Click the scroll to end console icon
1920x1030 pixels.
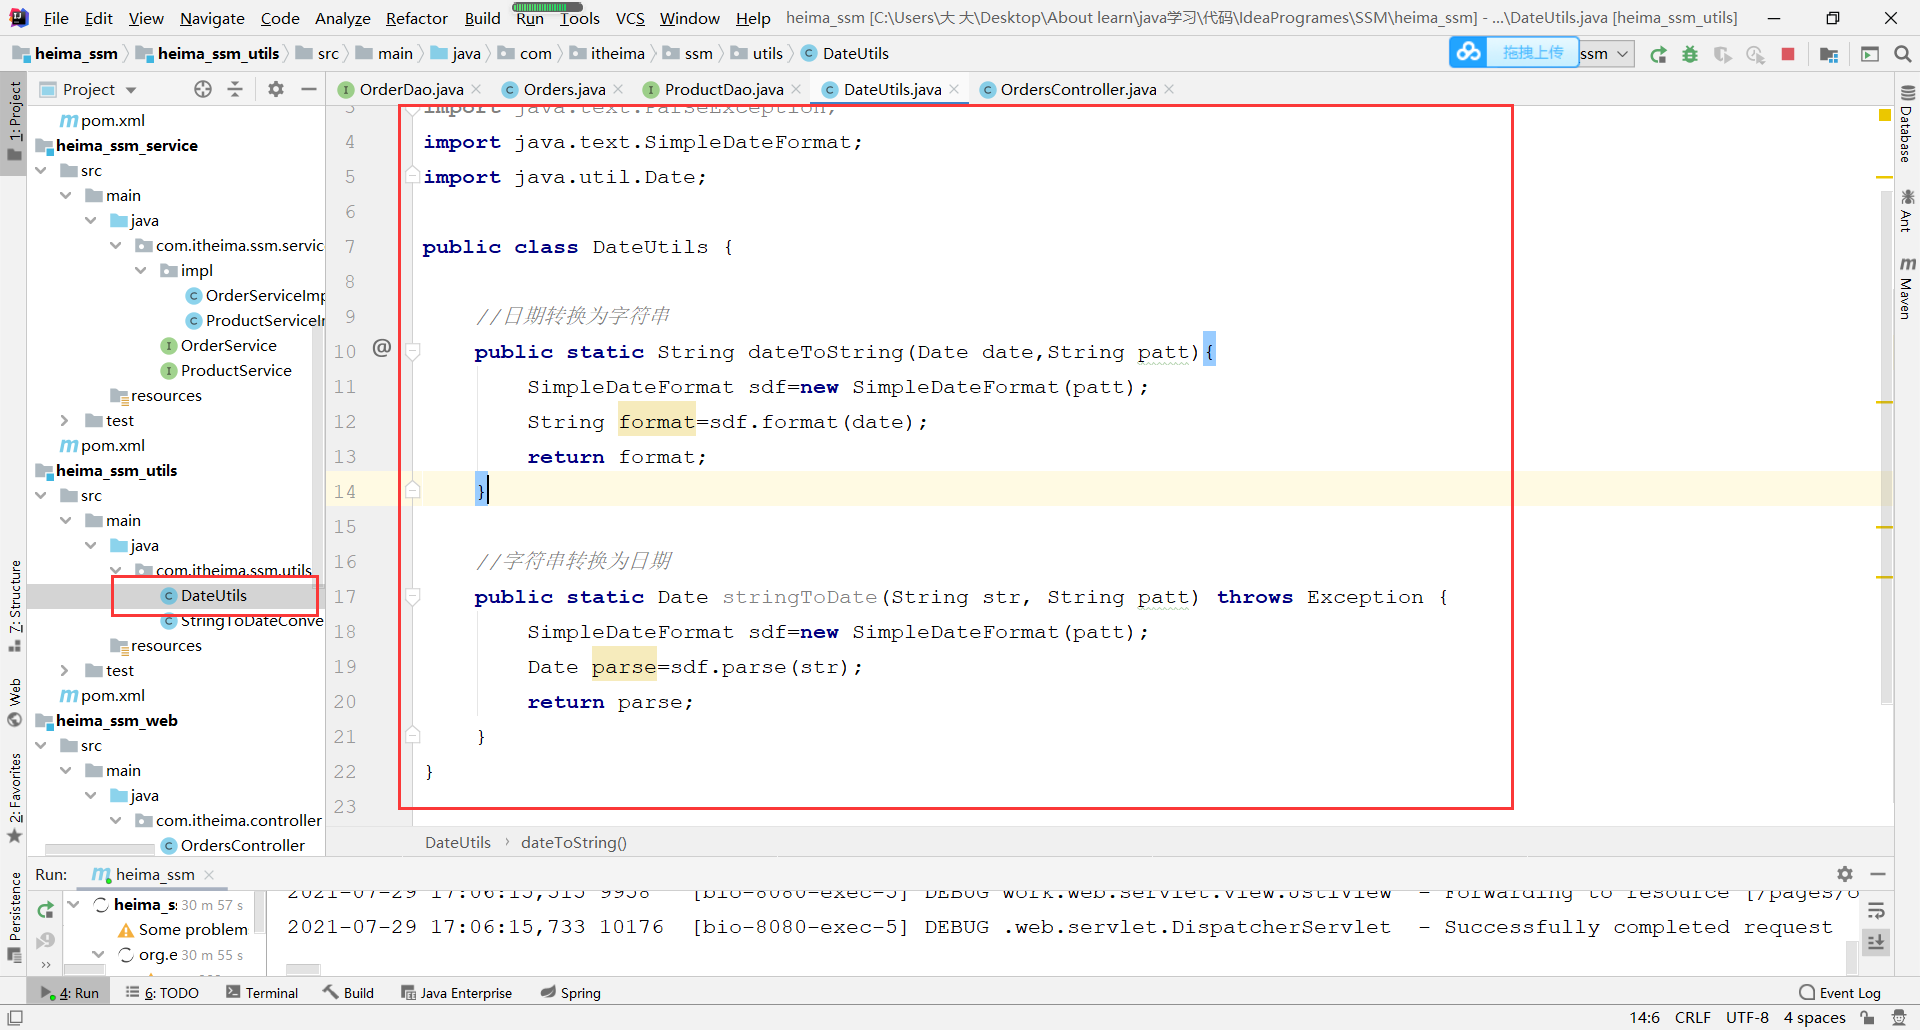pos(1876,942)
